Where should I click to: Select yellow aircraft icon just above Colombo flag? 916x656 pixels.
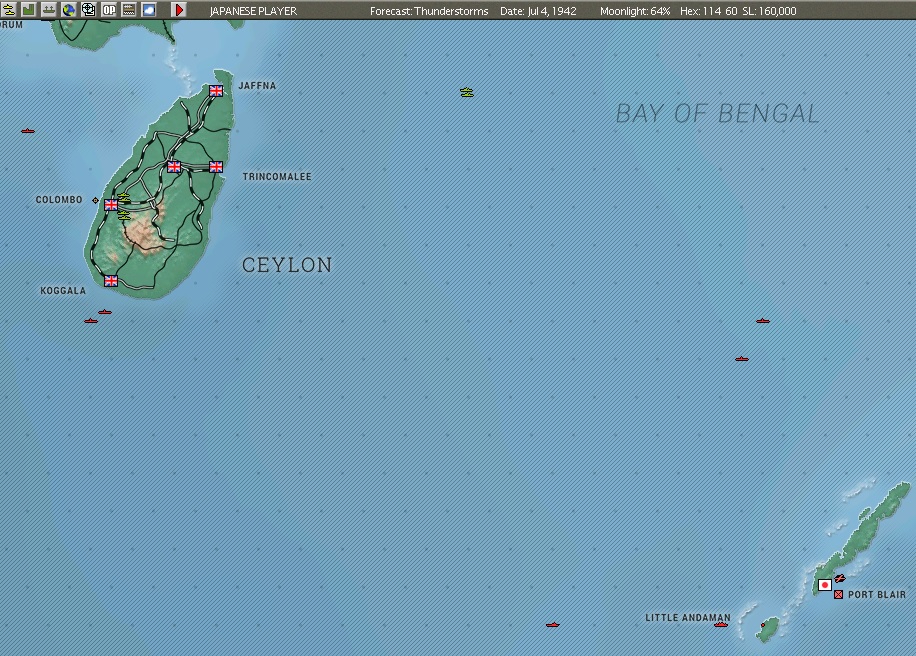point(123,196)
